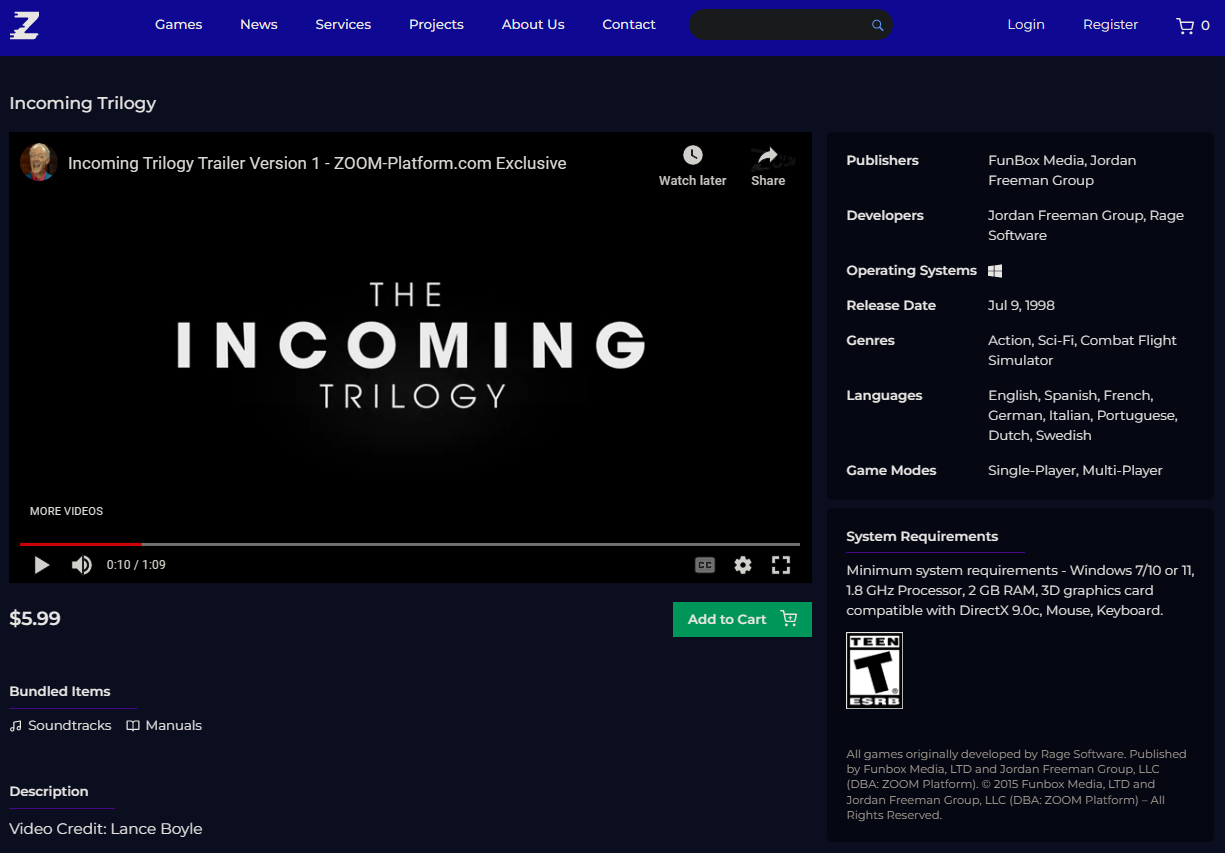This screenshot has width=1225, height=853.
Task: Toggle closed captions on the video
Action: click(x=705, y=565)
